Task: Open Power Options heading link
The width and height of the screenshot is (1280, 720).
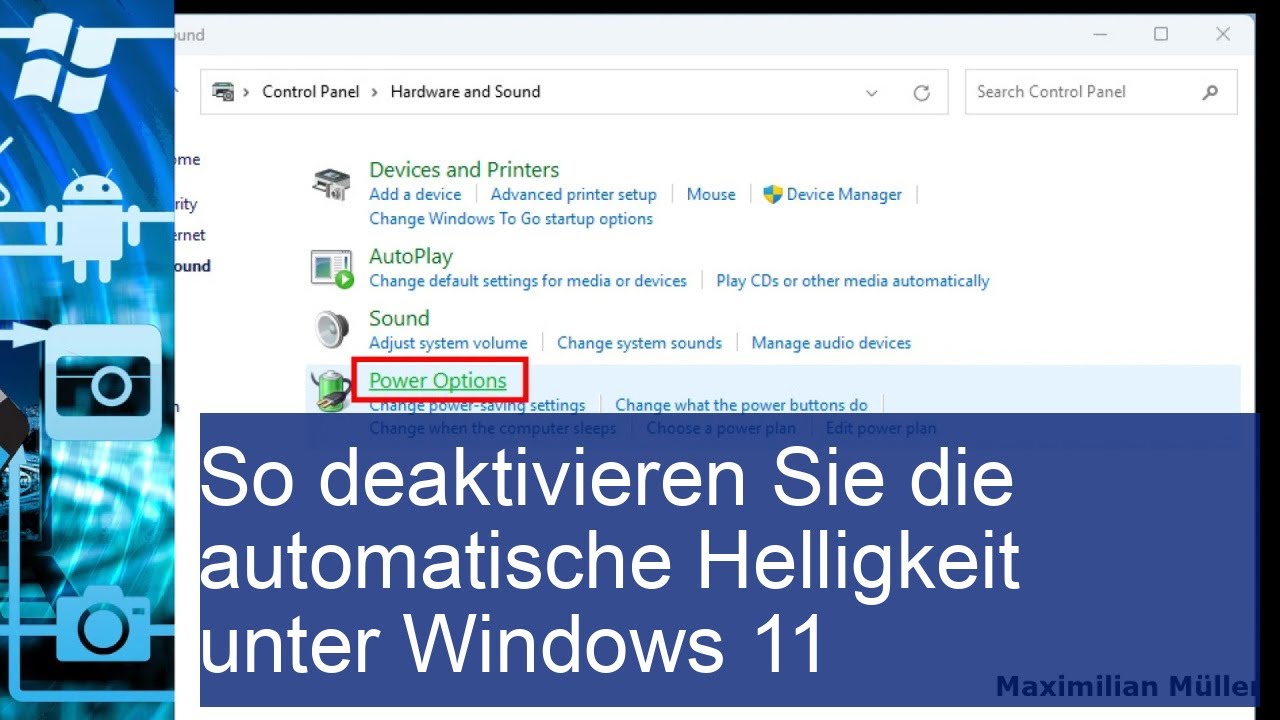Action: click(438, 381)
